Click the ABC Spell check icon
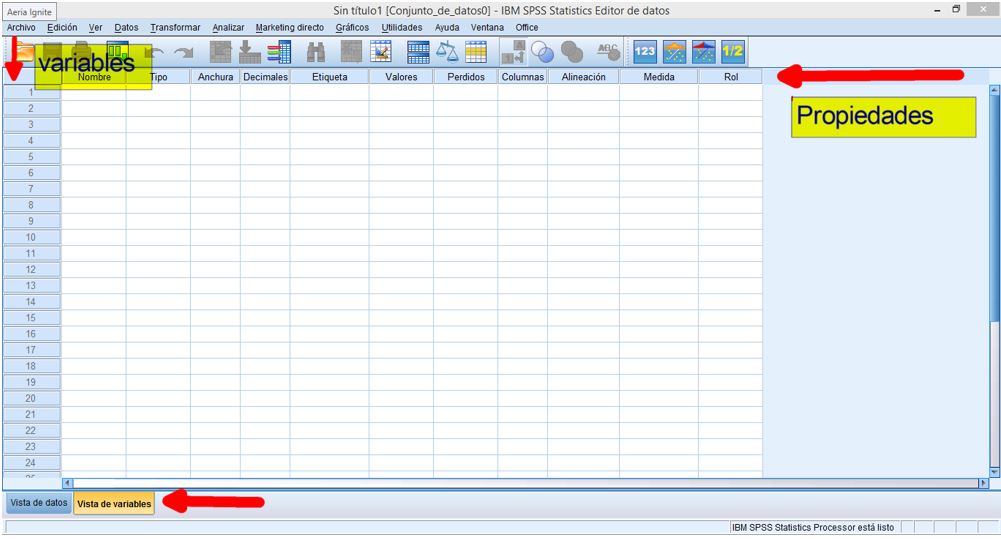Screen dimensions: 1001x539 [x=608, y=52]
